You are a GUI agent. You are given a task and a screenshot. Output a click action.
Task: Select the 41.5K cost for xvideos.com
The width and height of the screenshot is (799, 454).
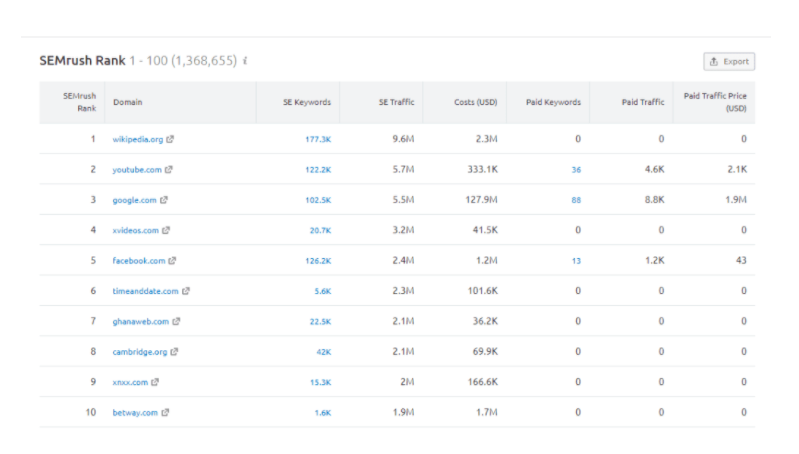pyautogui.click(x=485, y=230)
